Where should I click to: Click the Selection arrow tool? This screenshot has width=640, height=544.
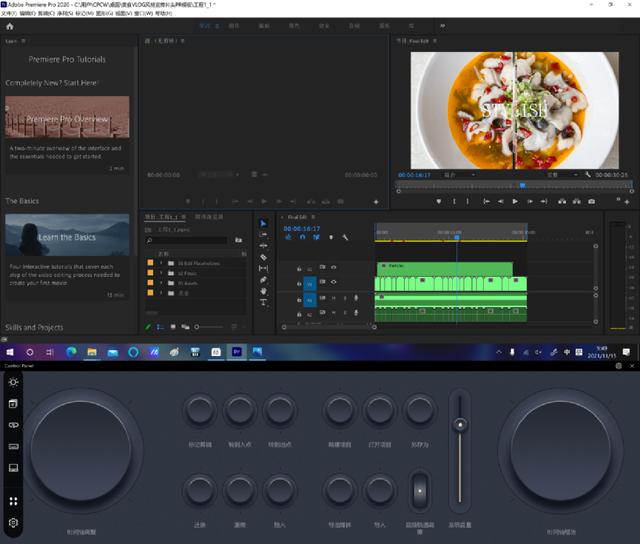[263, 223]
